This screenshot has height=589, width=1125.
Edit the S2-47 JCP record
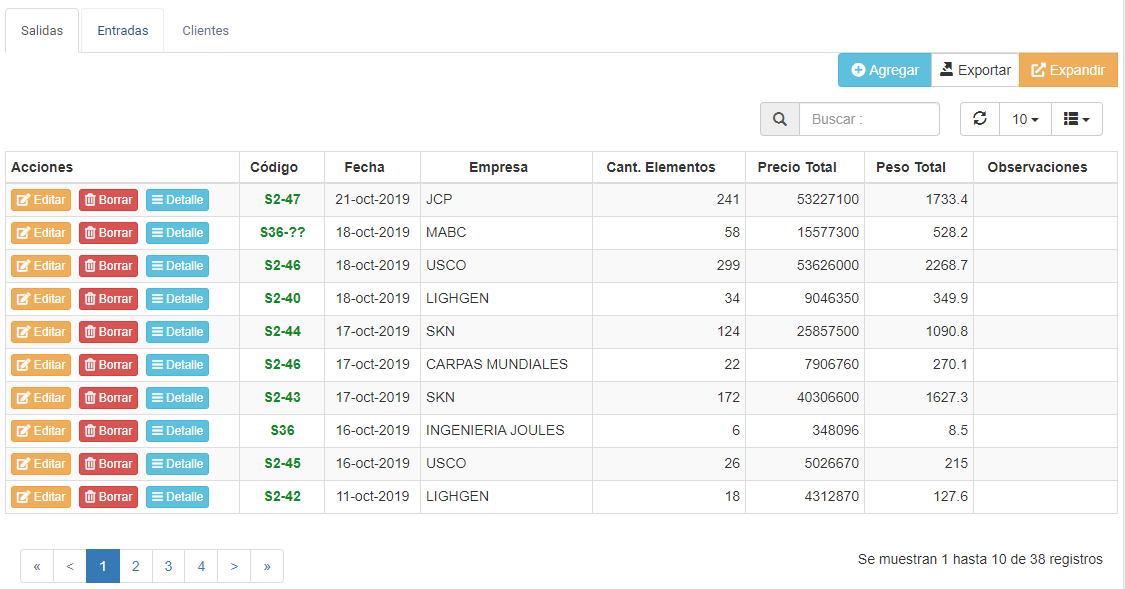click(x=41, y=200)
